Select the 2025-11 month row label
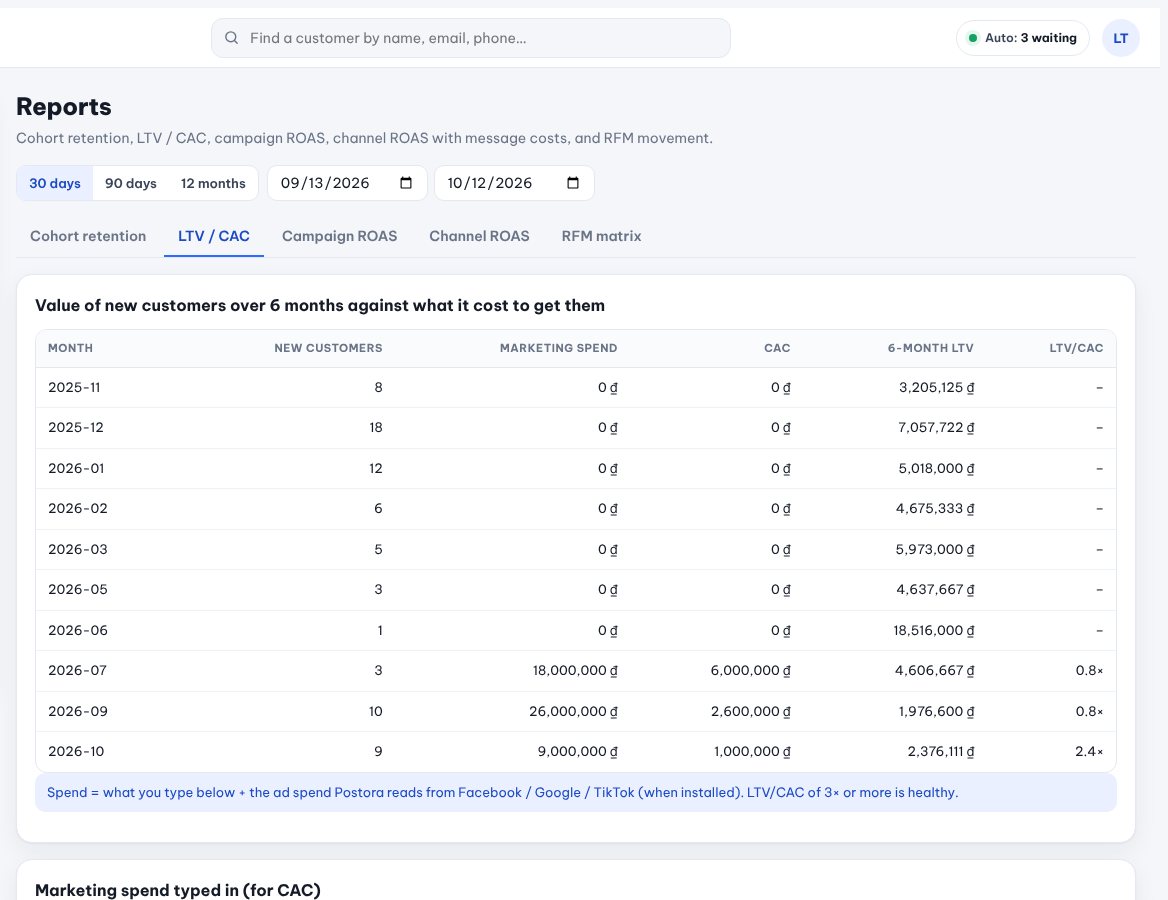1168x900 pixels. point(74,387)
